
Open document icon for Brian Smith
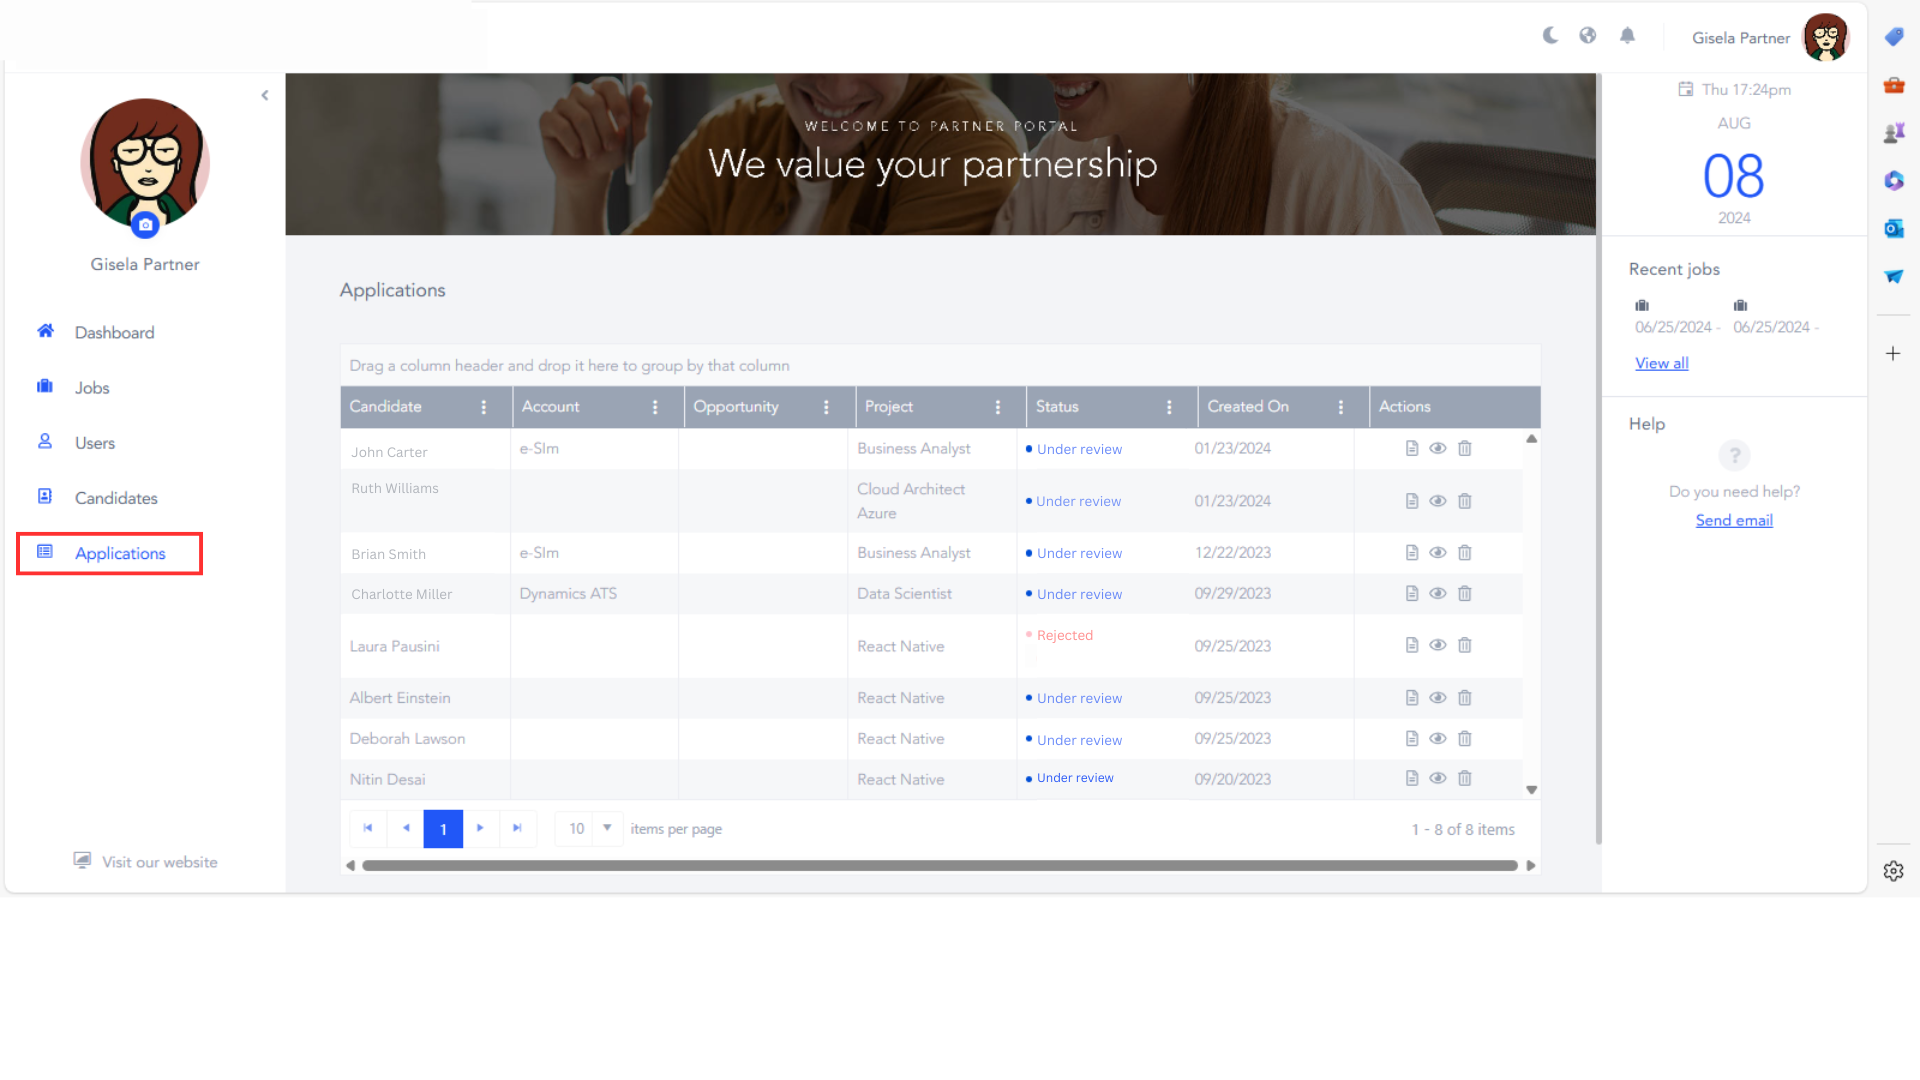point(1412,552)
